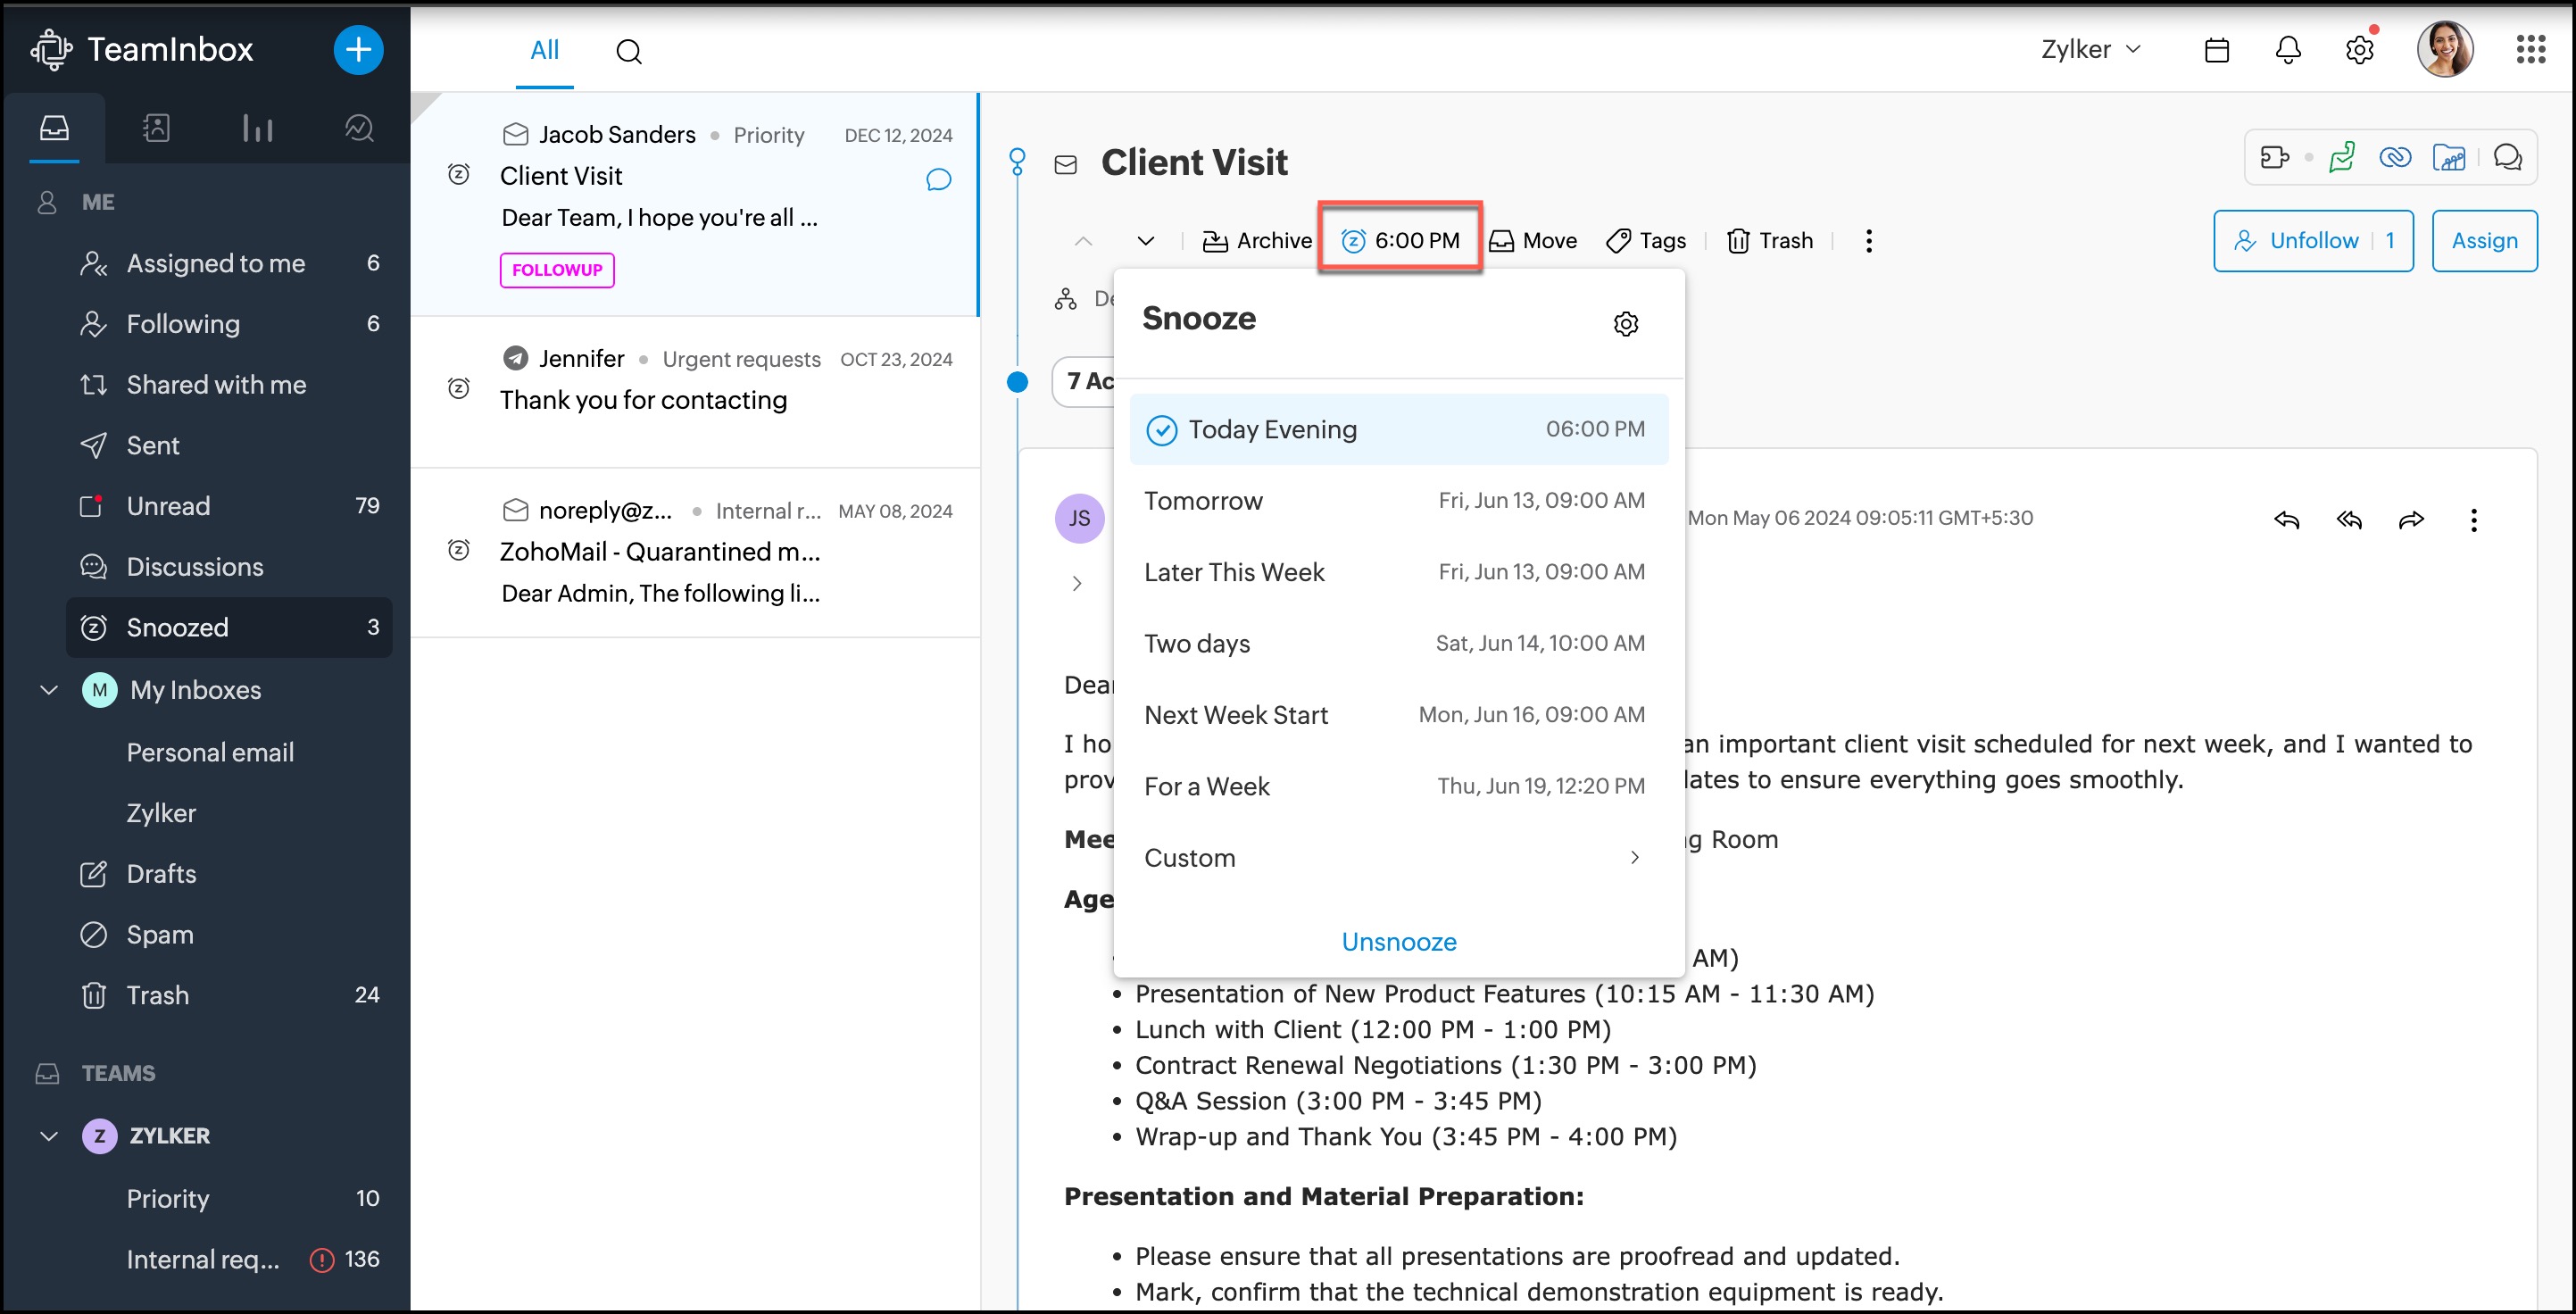Open the Zylker organization dropdown
The width and height of the screenshot is (2576, 1314).
point(2090,50)
